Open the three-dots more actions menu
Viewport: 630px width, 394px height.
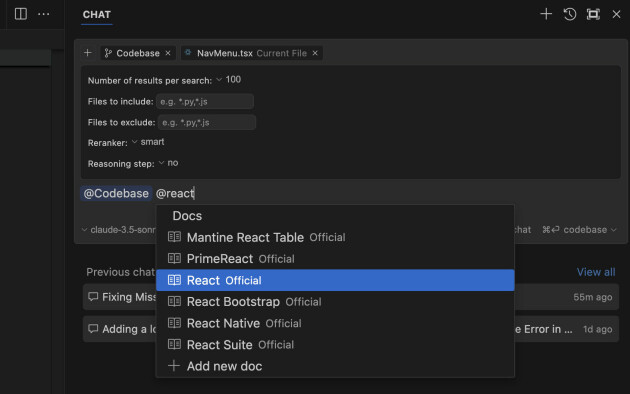click(43, 14)
